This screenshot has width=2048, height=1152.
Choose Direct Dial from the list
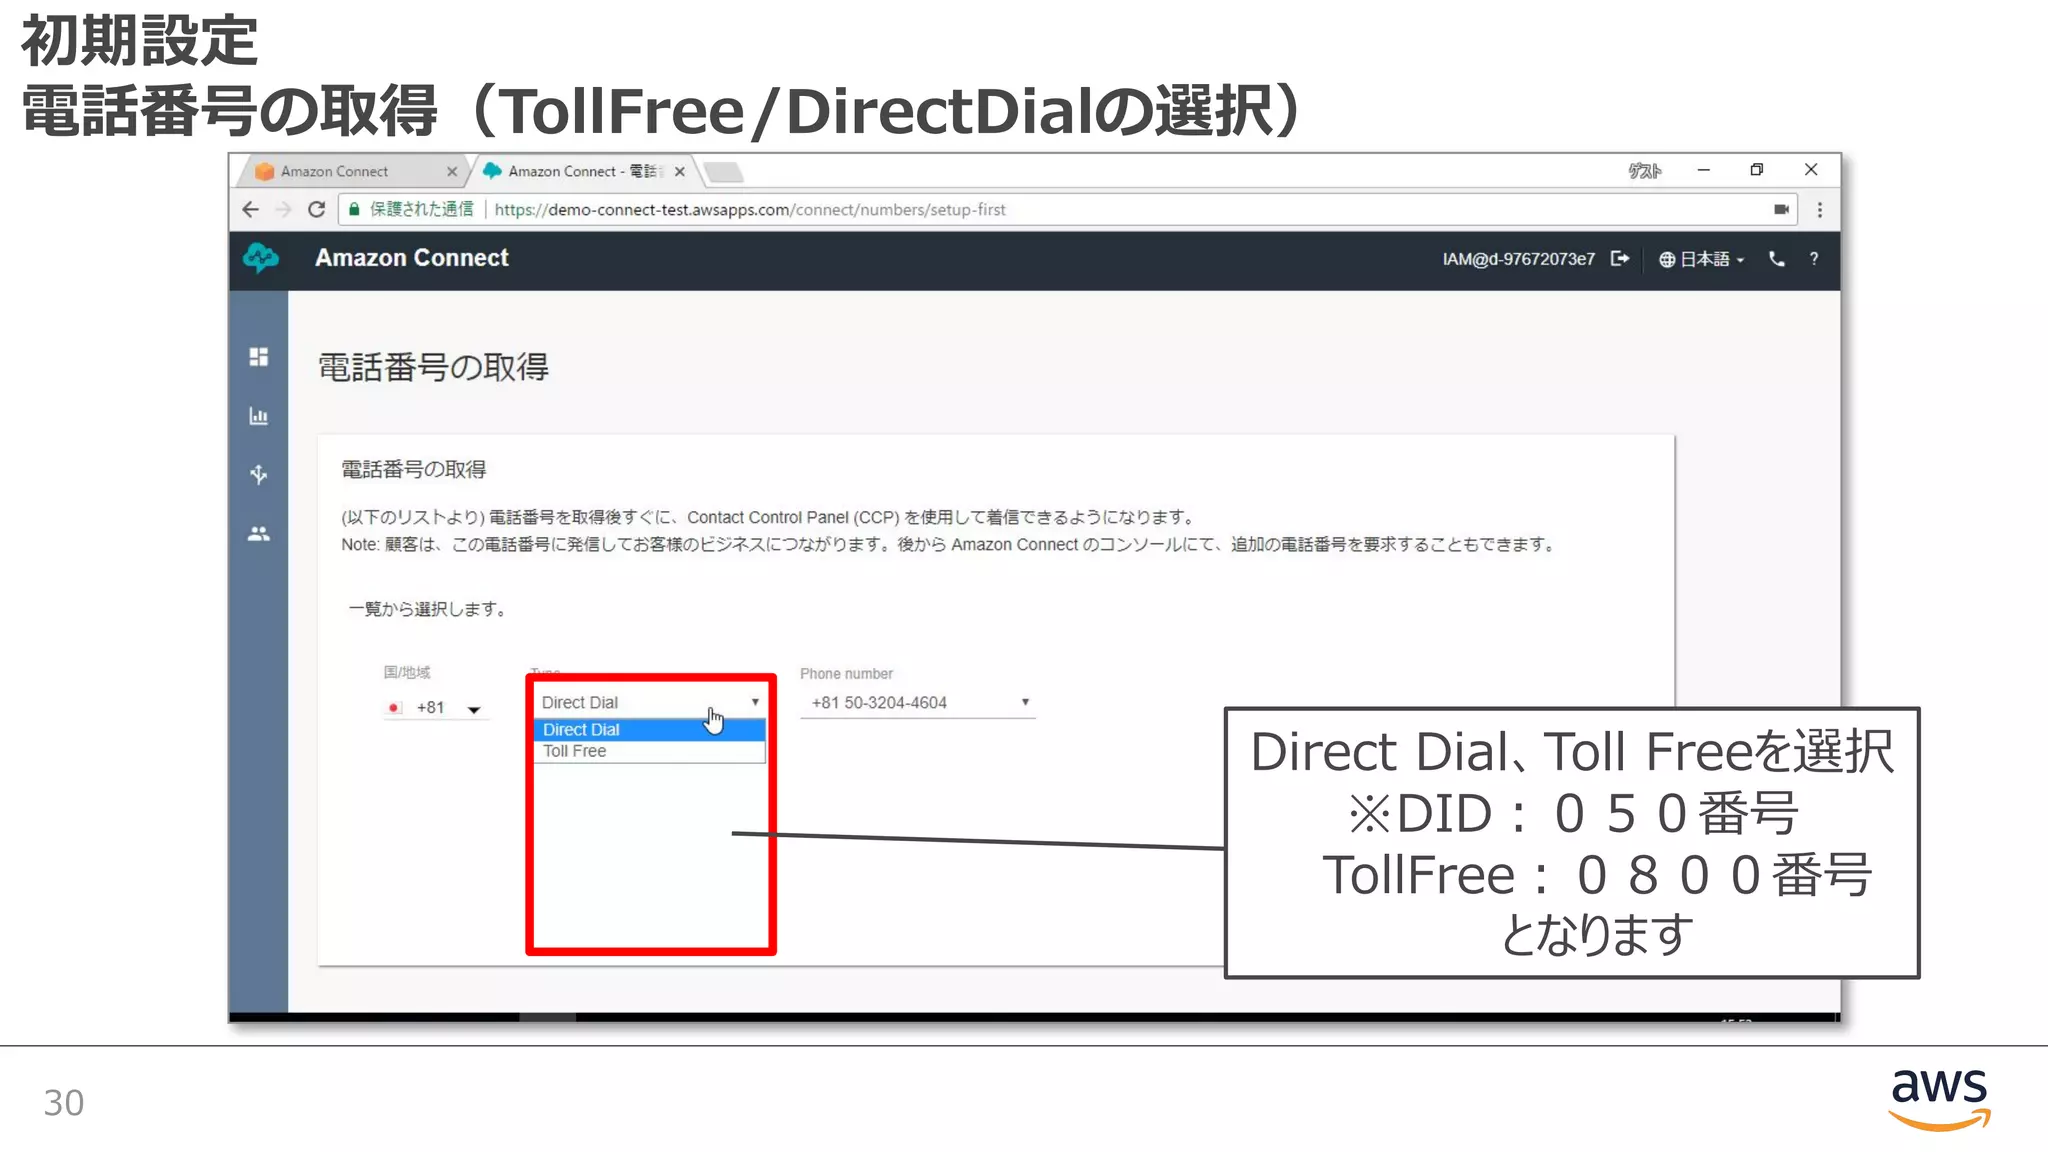(x=650, y=729)
